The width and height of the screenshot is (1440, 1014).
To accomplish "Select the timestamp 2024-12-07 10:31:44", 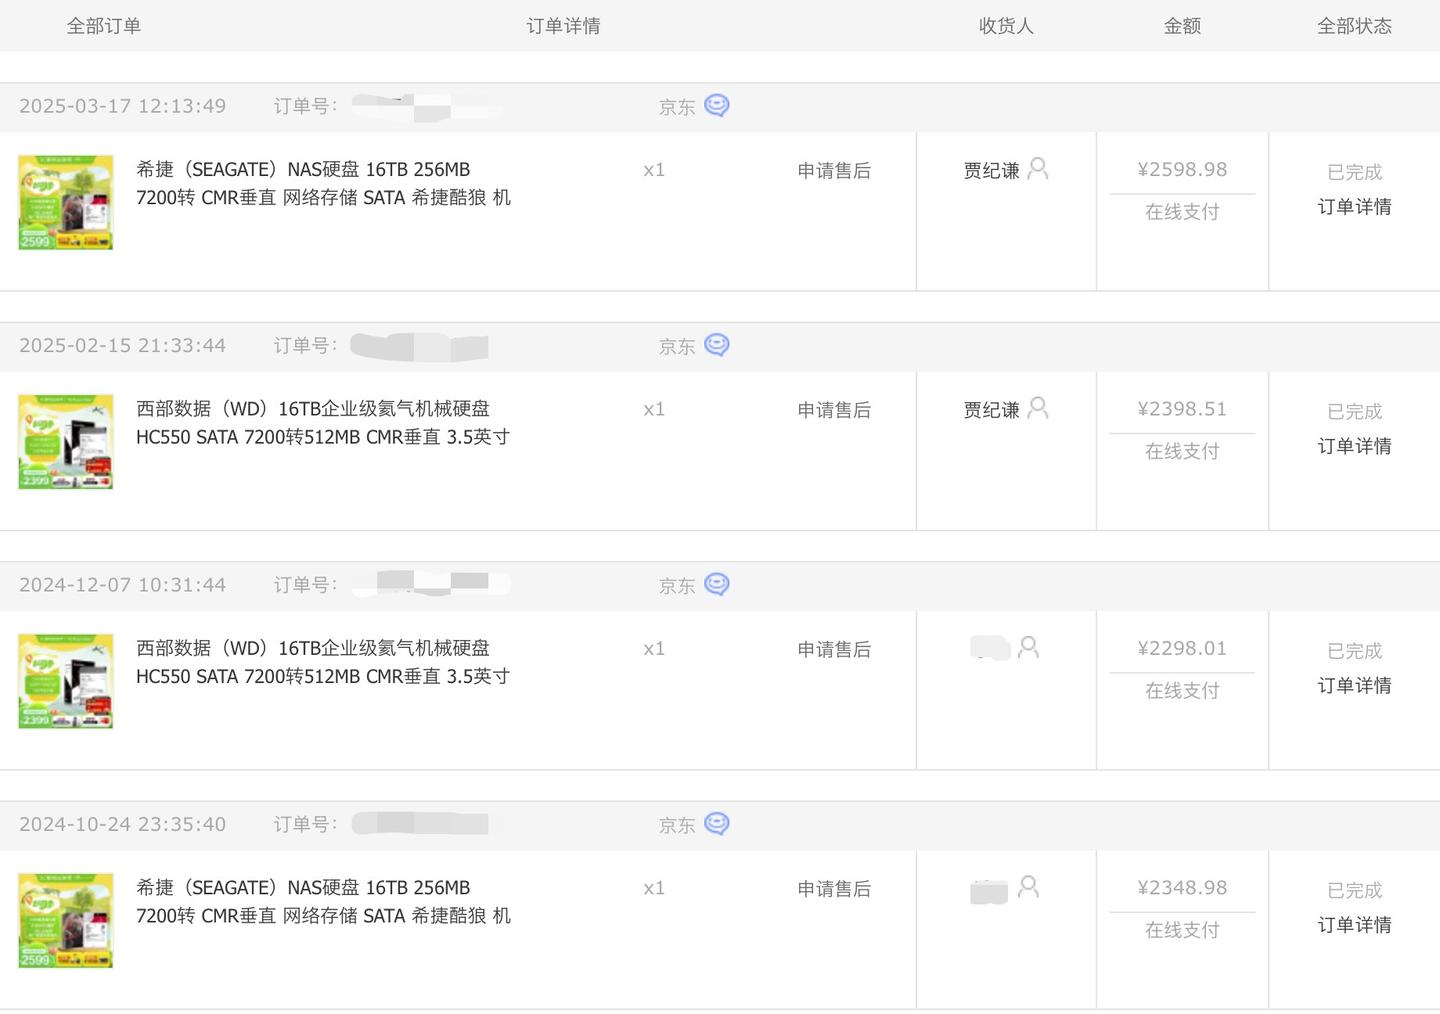I will 122,585.
